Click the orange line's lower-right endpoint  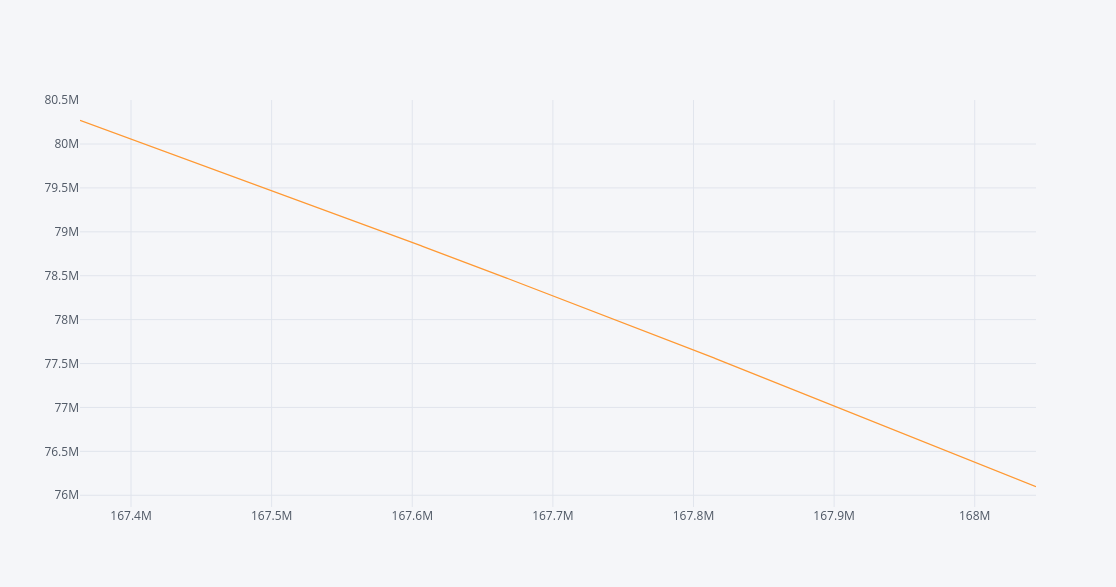click(x=1035, y=486)
